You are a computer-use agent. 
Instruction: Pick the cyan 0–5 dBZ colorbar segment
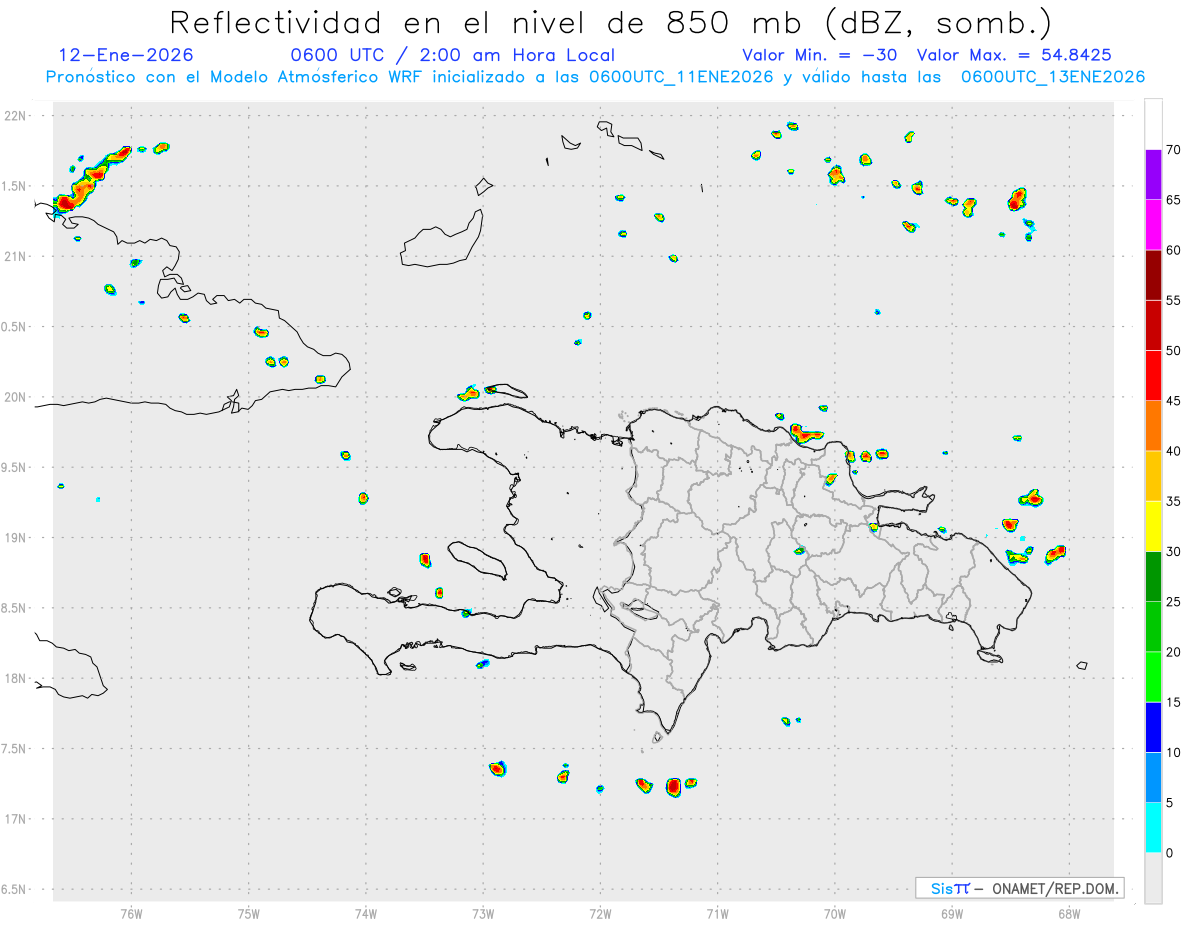tap(1153, 828)
